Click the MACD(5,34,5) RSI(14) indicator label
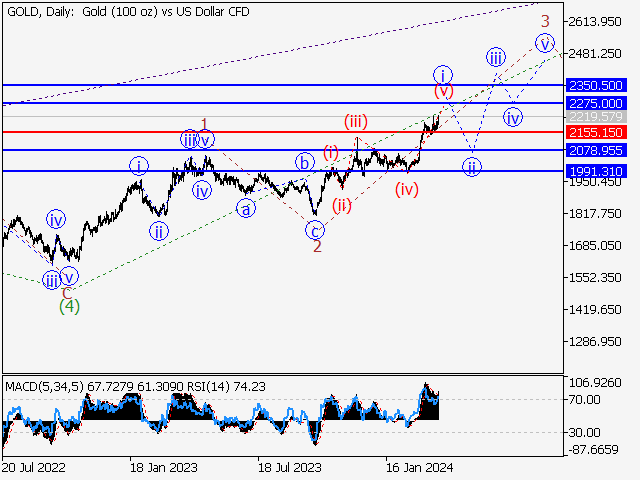The width and height of the screenshot is (640, 480). click(136, 386)
